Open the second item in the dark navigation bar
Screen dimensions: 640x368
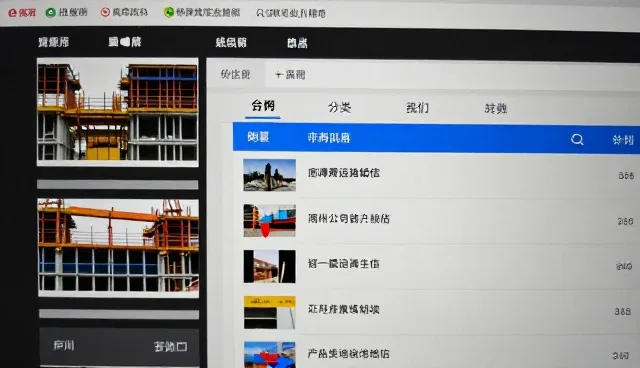point(125,42)
